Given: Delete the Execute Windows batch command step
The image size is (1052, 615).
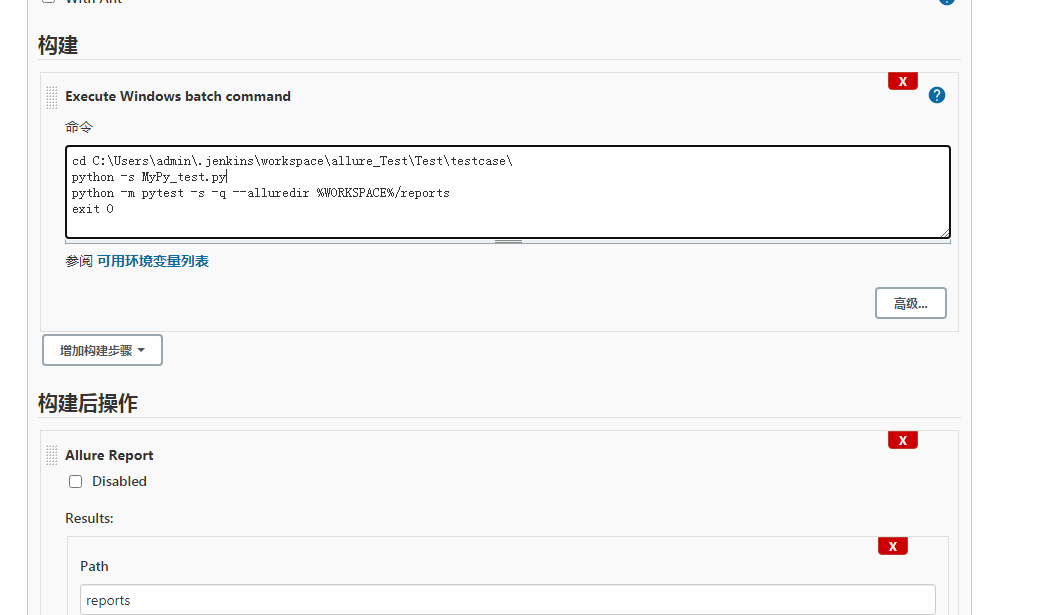Looking at the screenshot, I should [x=902, y=81].
